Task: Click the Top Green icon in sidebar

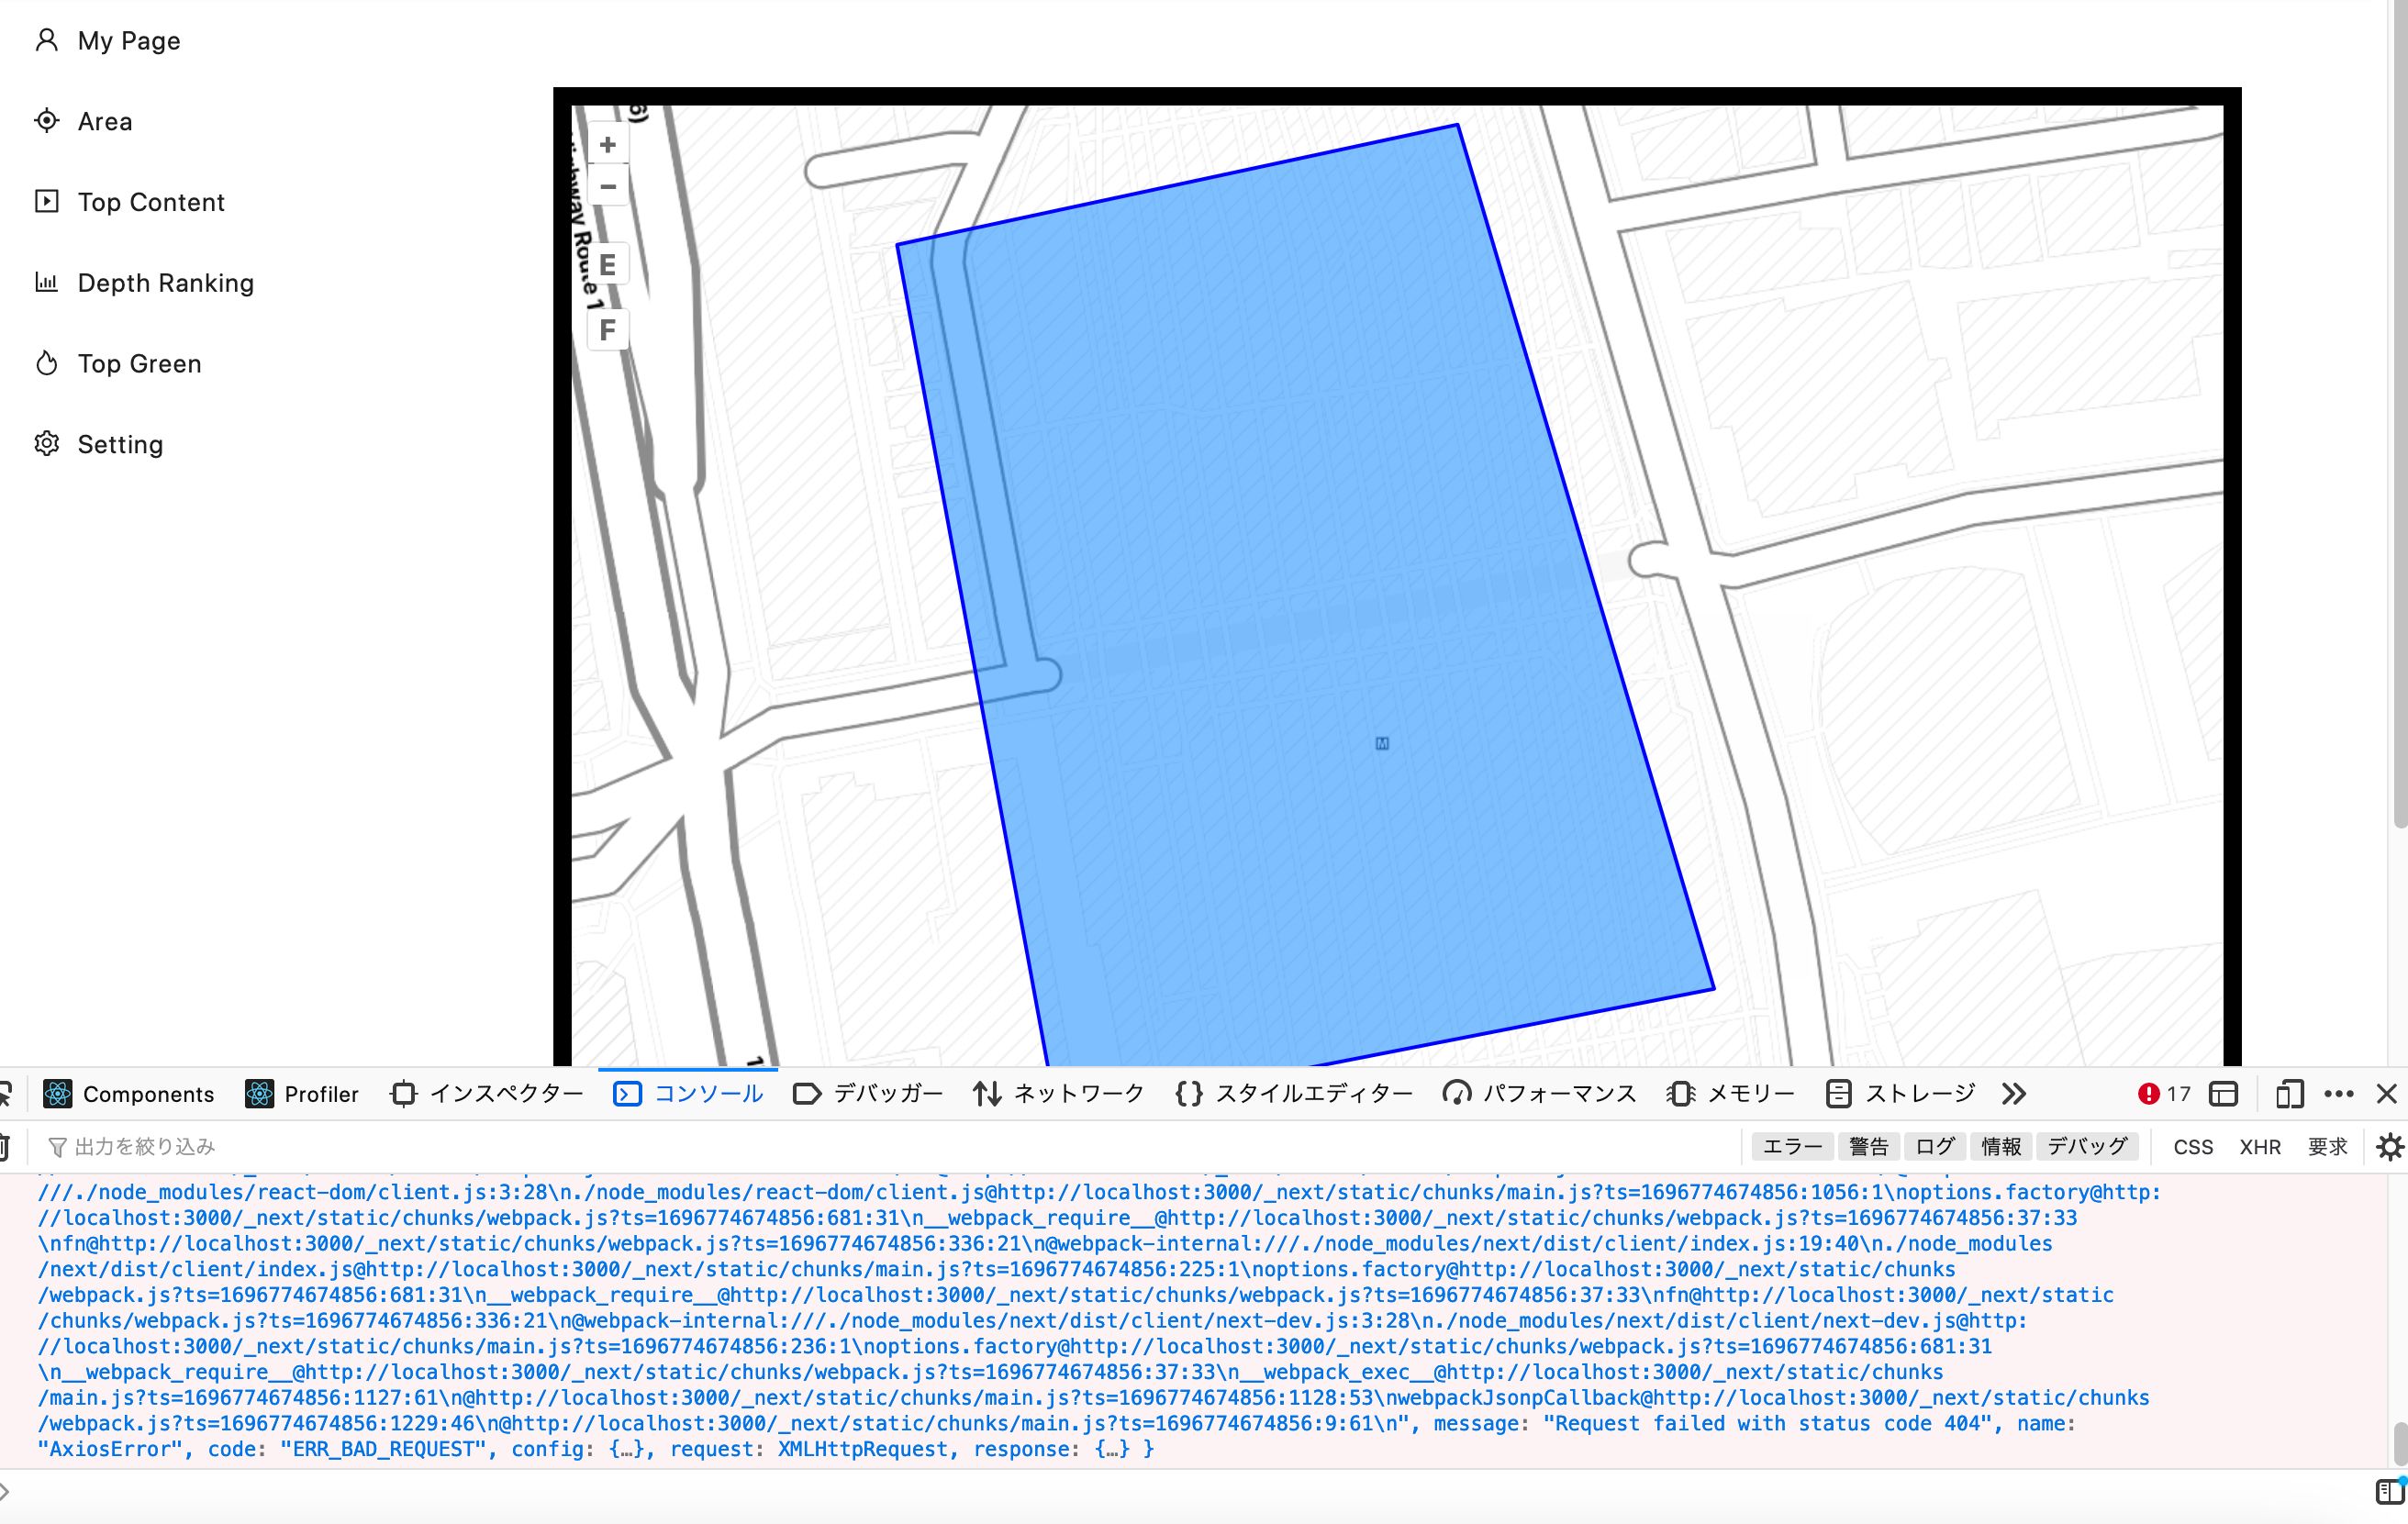Action: [x=46, y=363]
